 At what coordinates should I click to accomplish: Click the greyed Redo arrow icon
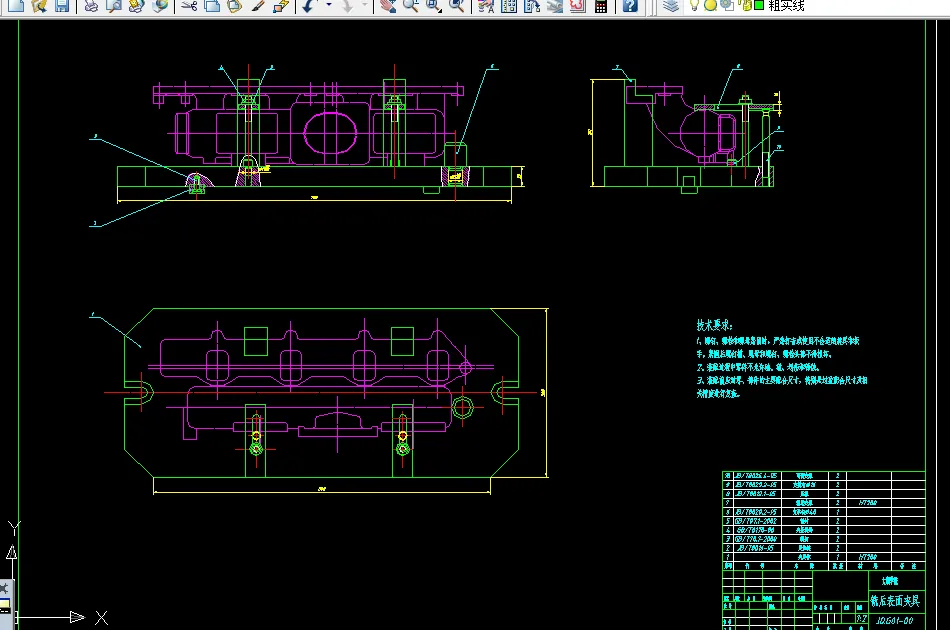[x=347, y=5]
